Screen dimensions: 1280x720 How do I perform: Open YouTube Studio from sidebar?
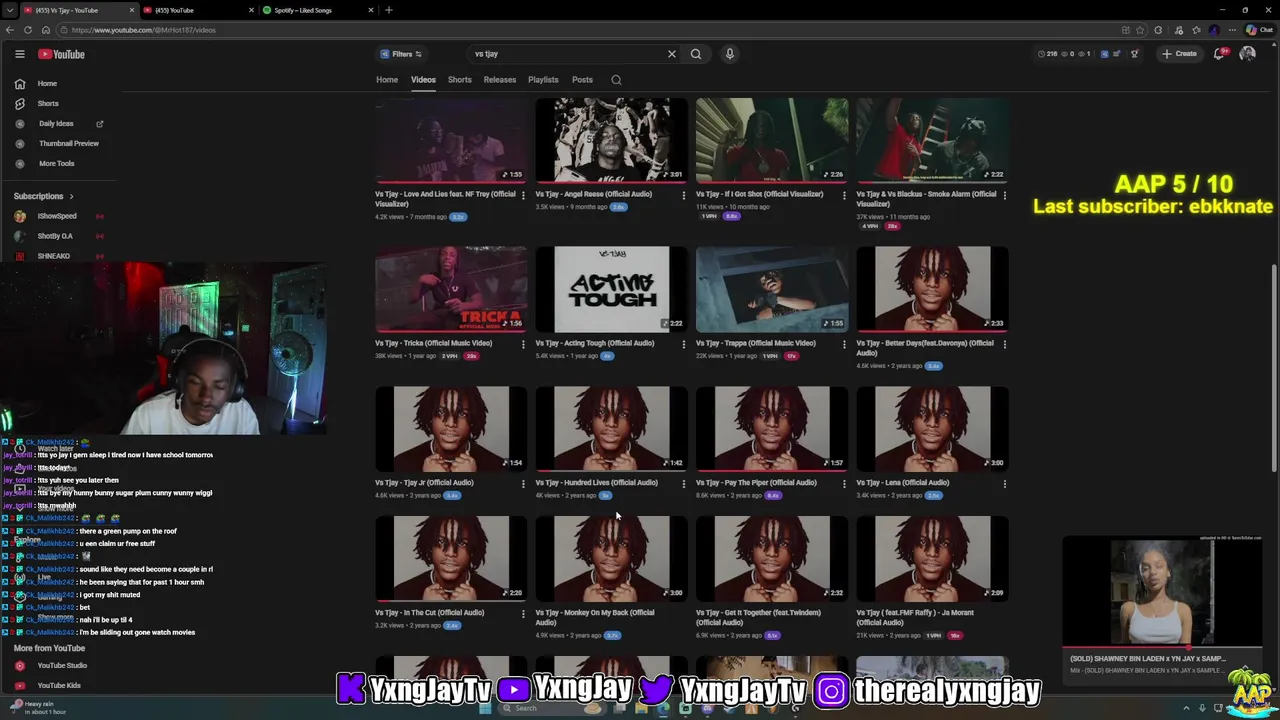(x=62, y=666)
